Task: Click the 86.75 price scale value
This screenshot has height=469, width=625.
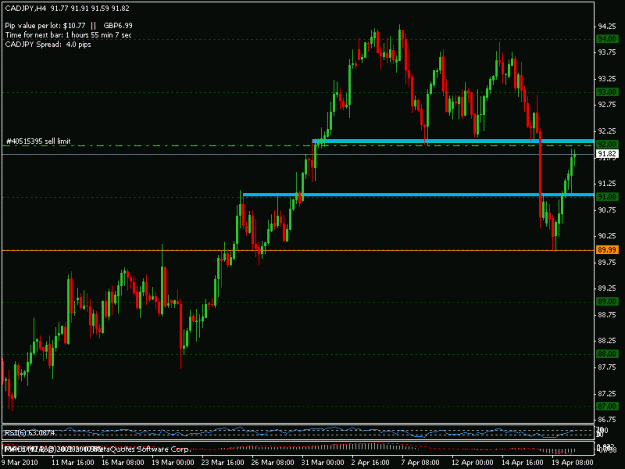Action: click(x=607, y=419)
